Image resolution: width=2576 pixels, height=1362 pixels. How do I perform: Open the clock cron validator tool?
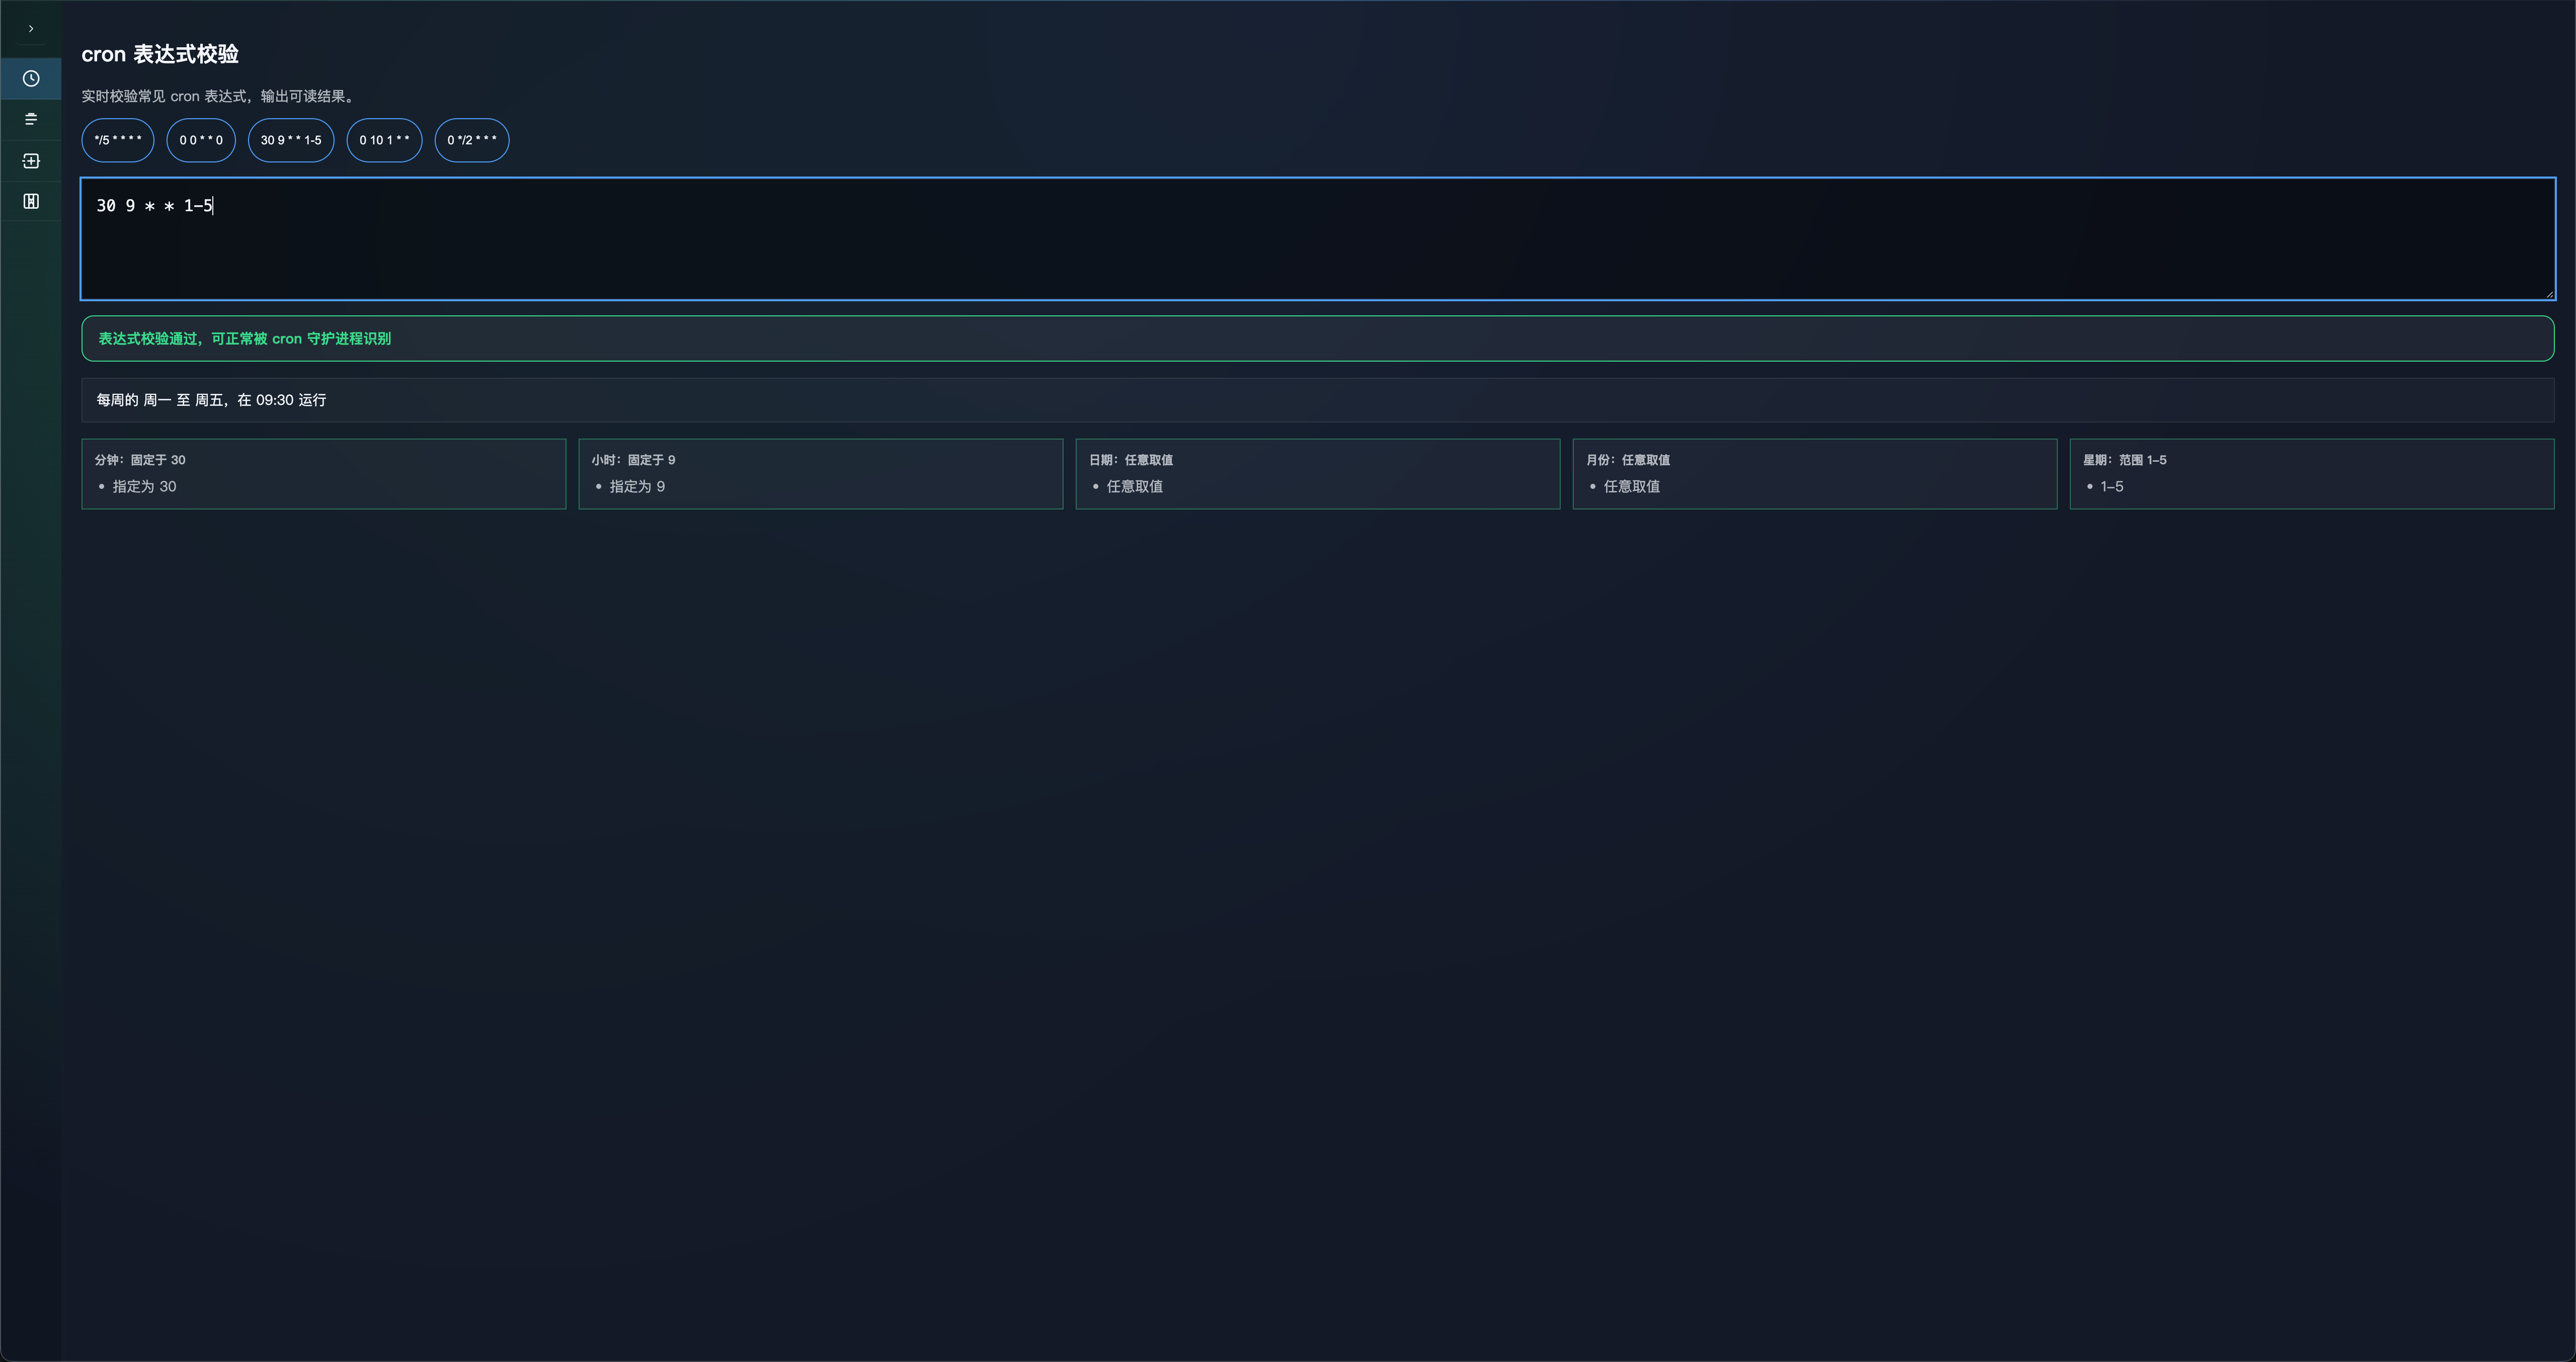(x=31, y=79)
